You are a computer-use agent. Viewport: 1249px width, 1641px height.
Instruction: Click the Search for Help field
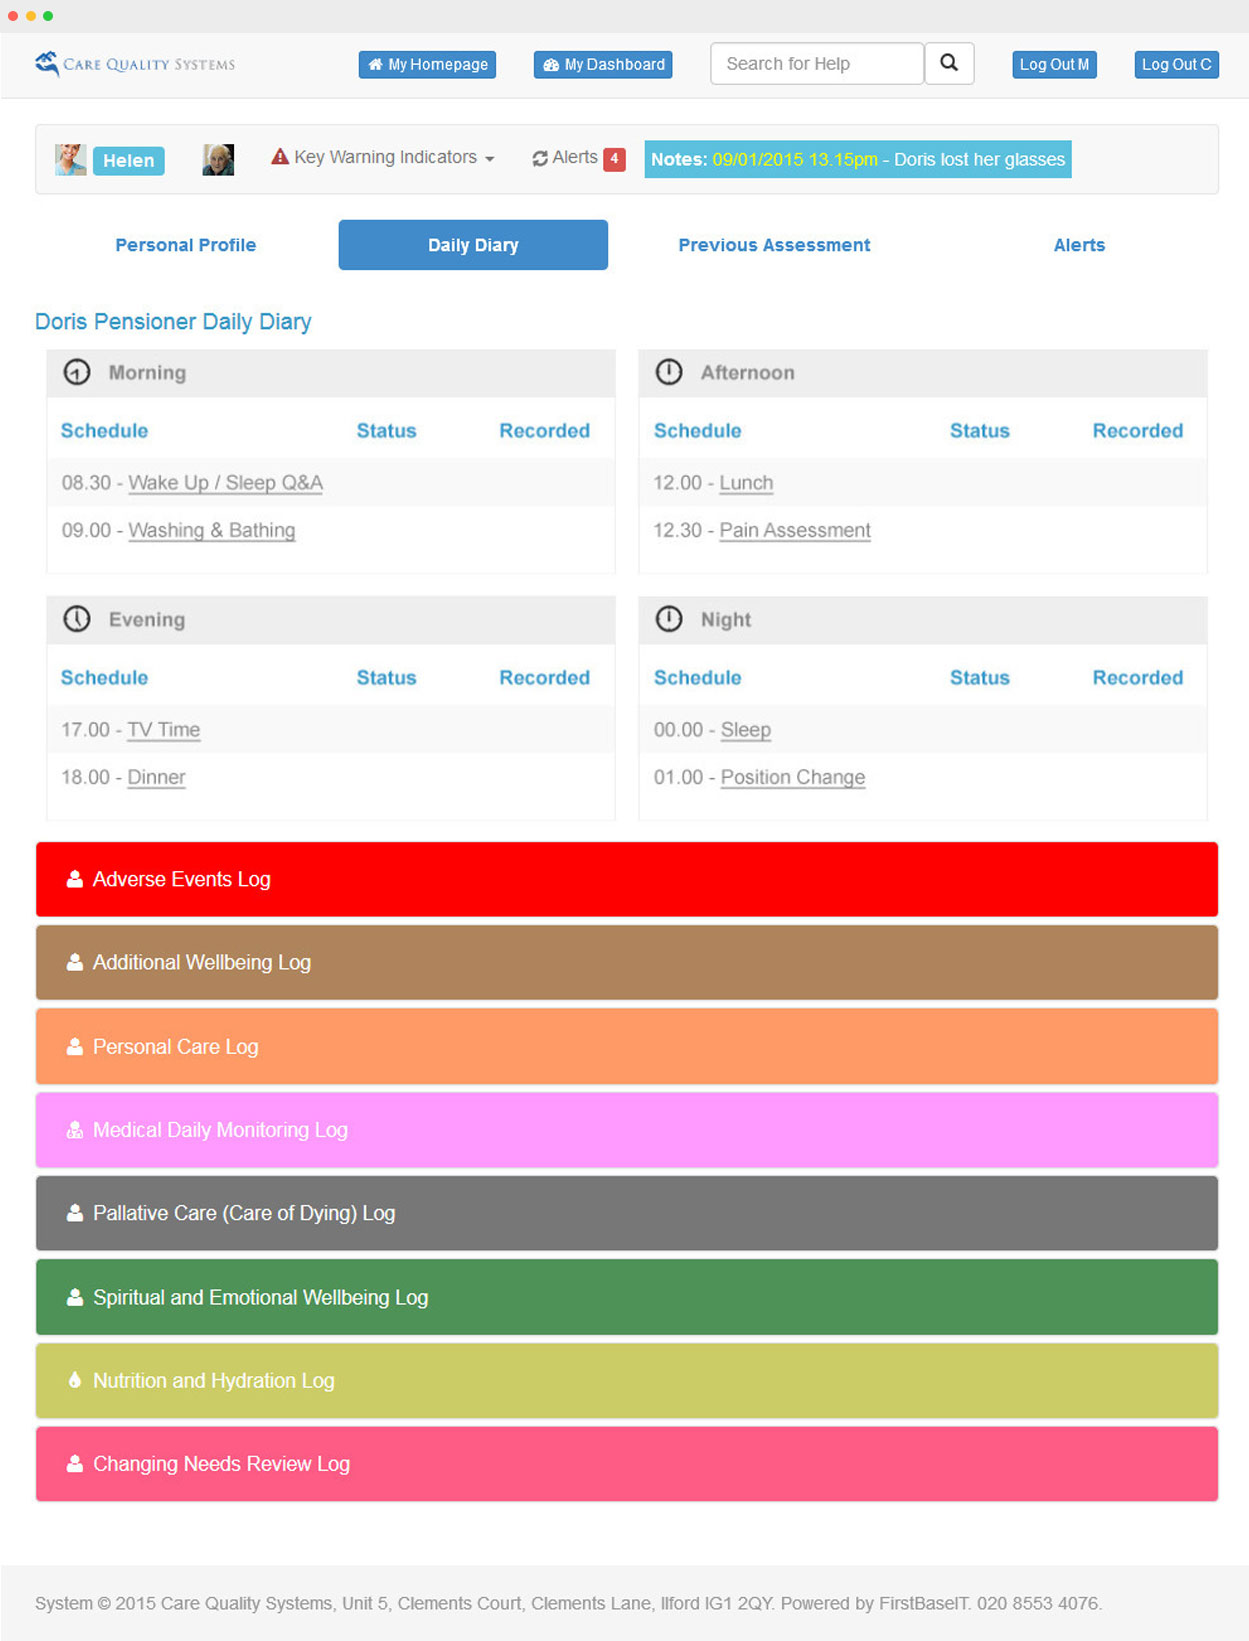pos(816,64)
